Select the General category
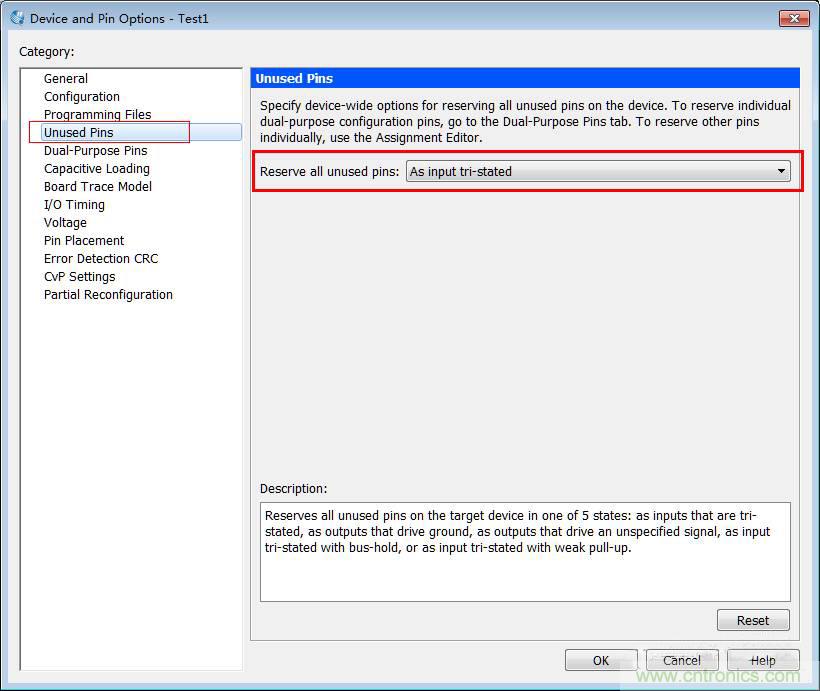Viewport: 820px width, 691px height. click(x=66, y=79)
